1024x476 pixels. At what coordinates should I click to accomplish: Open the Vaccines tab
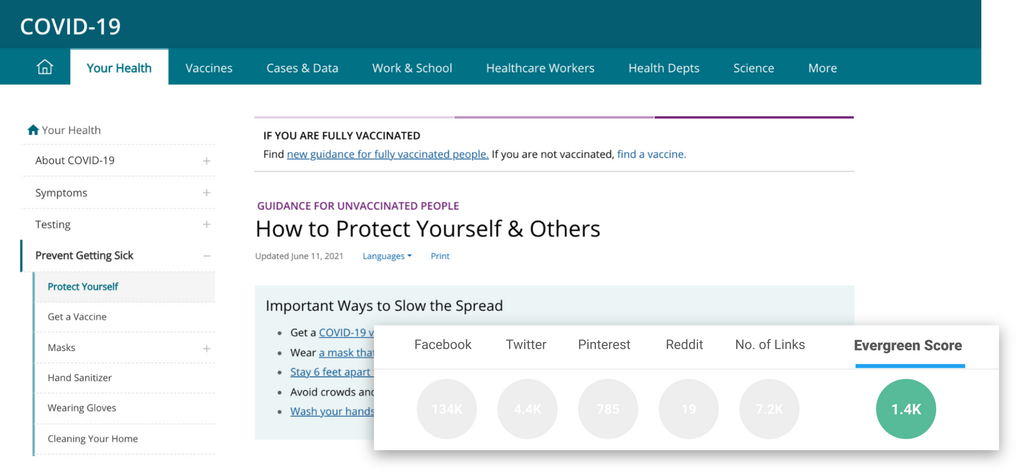[209, 68]
